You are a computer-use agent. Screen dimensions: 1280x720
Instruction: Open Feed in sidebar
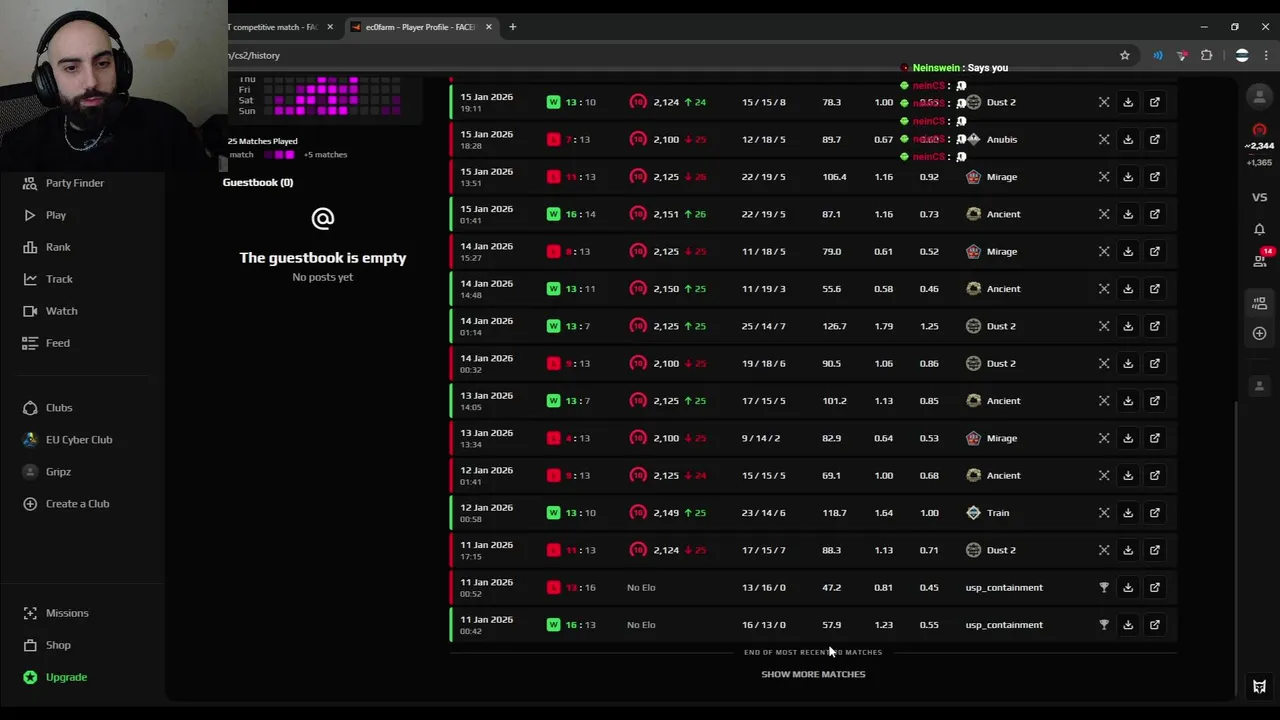(58, 343)
